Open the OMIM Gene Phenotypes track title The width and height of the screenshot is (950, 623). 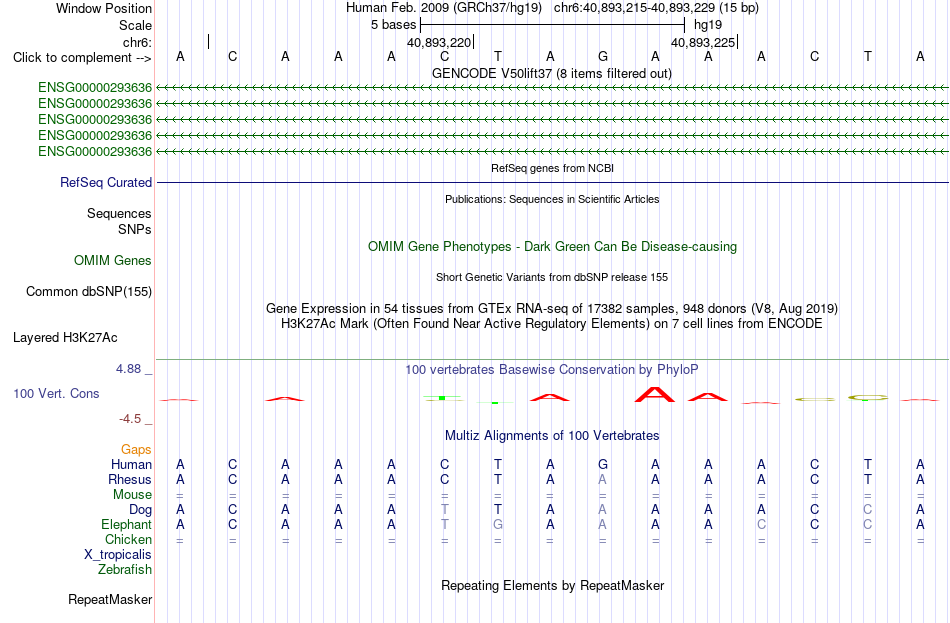[x=552, y=247]
